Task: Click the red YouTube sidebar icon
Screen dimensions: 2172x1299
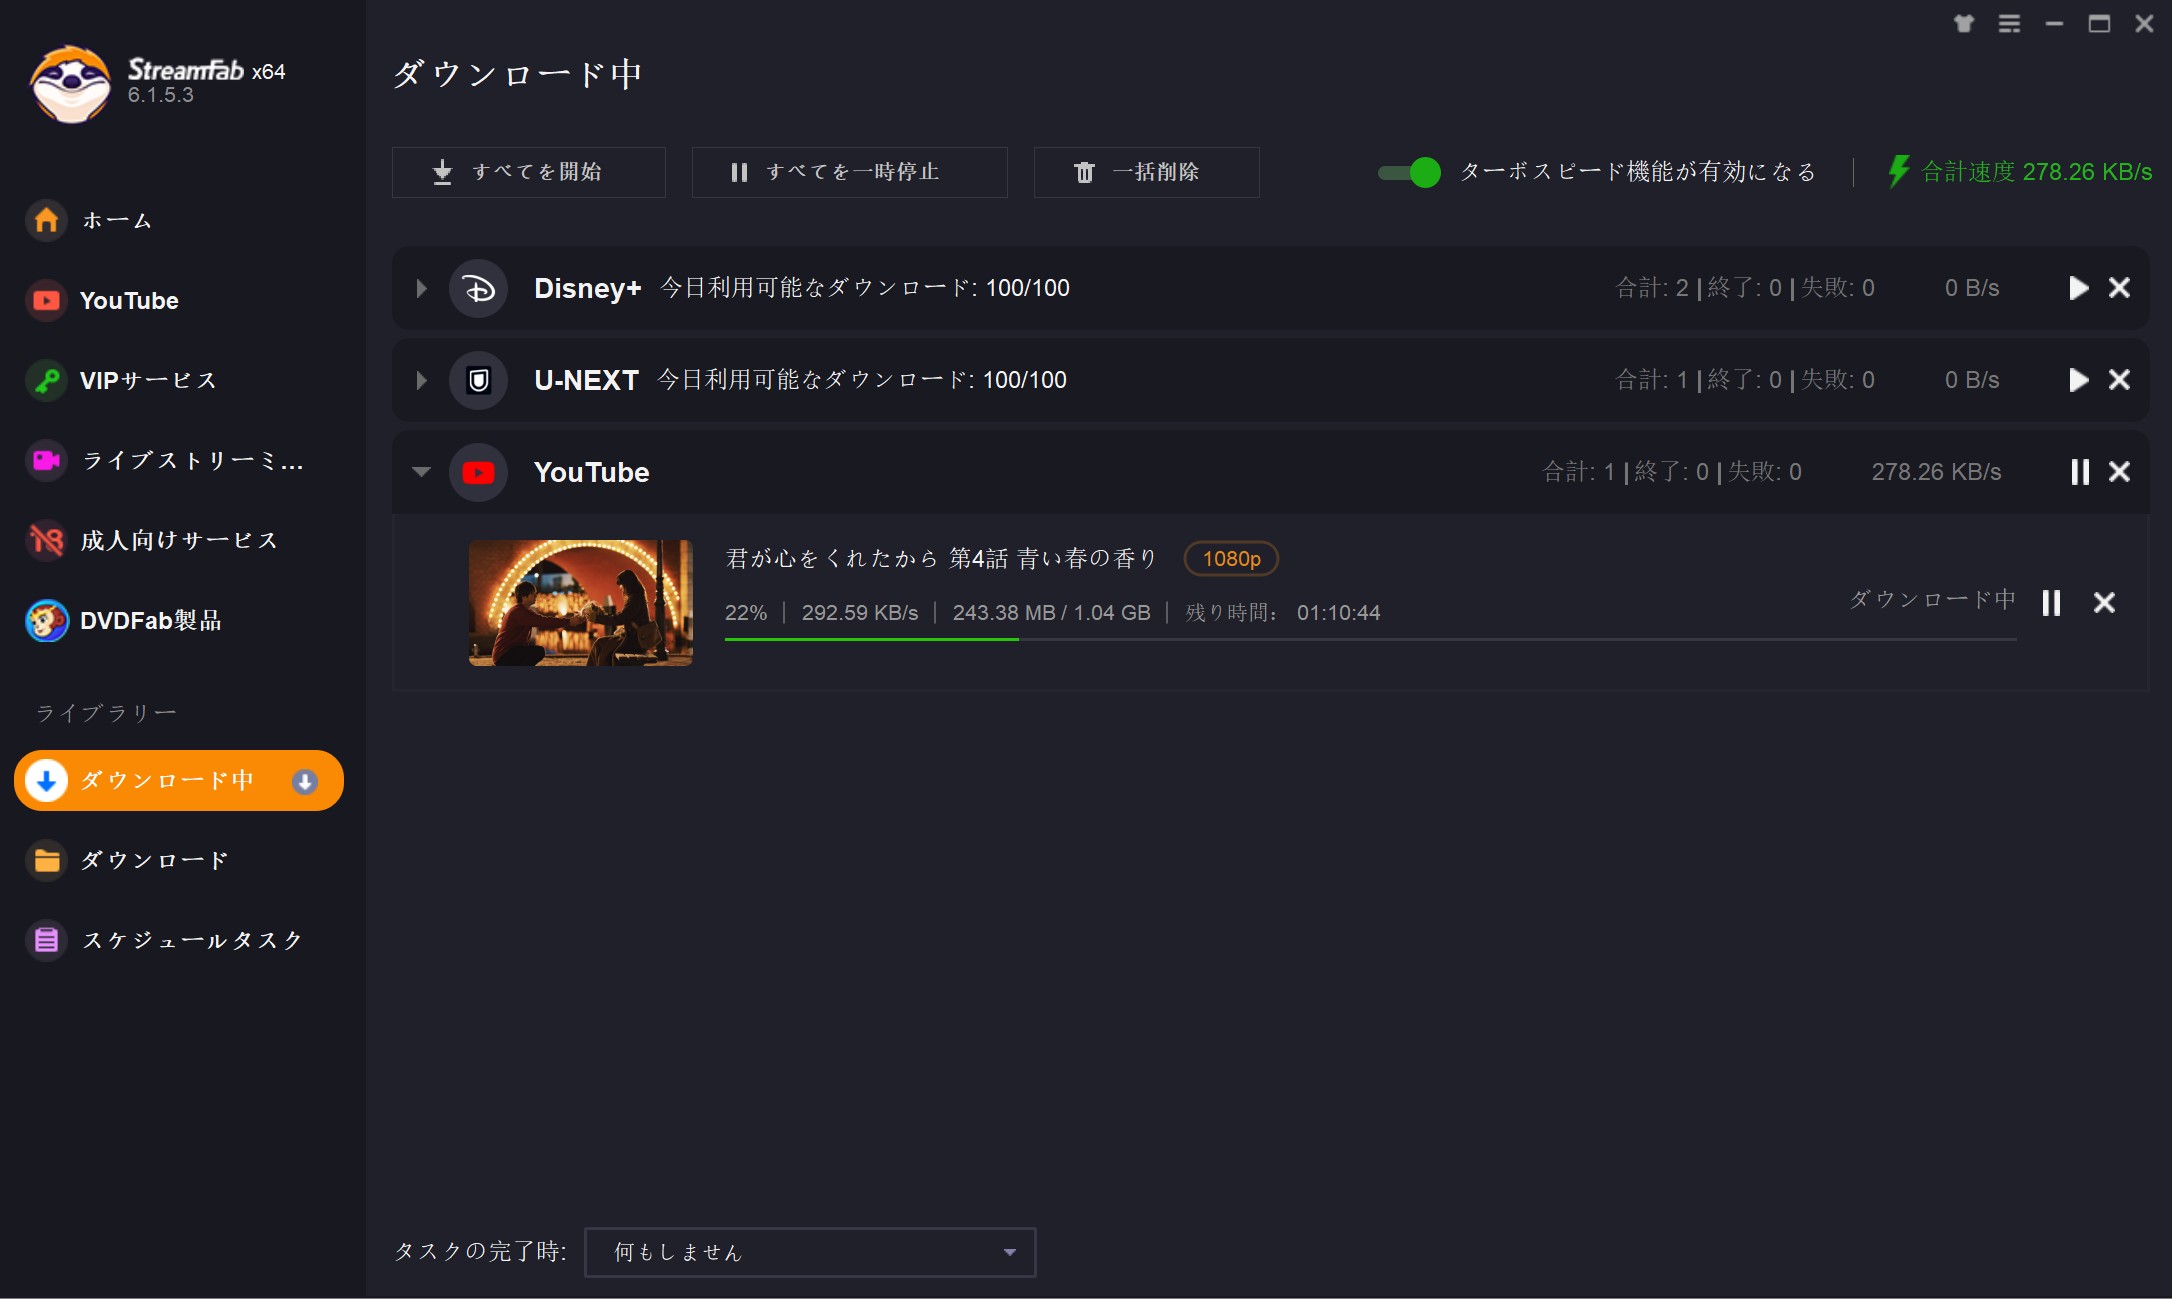Action: [46, 300]
